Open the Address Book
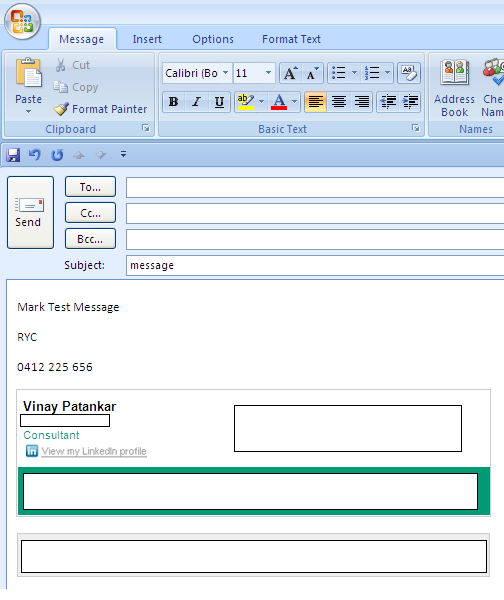The width and height of the screenshot is (504, 600). pos(454,88)
